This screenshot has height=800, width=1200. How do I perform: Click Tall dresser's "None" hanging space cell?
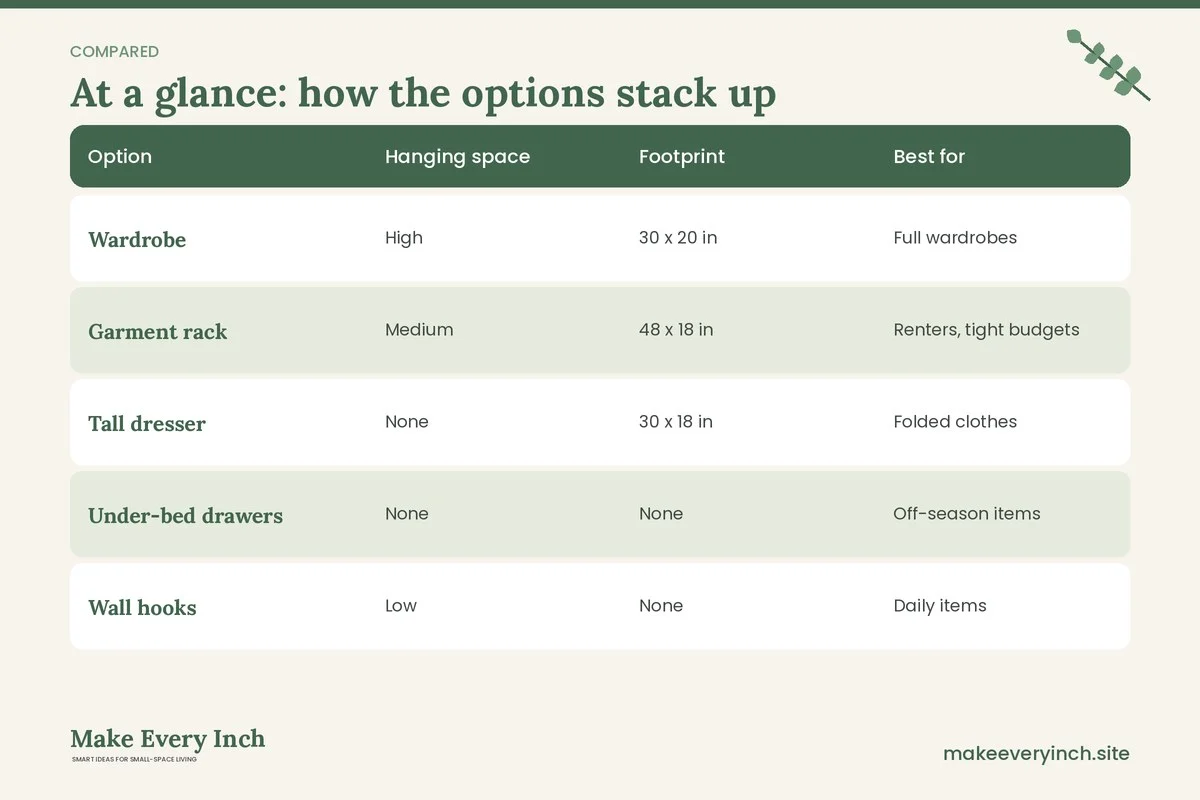tap(407, 422)
